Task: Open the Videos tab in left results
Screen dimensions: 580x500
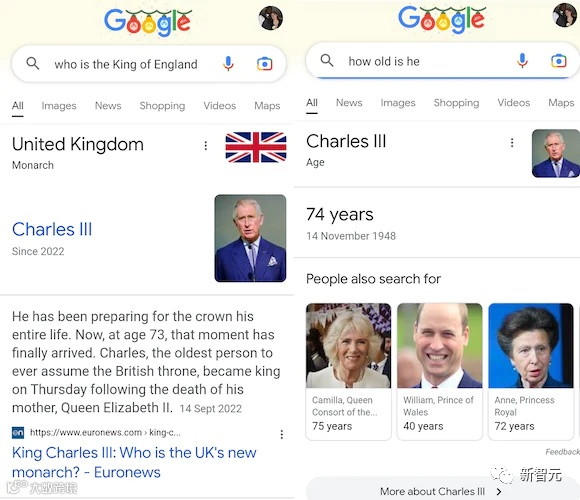Action: point(219,106)
